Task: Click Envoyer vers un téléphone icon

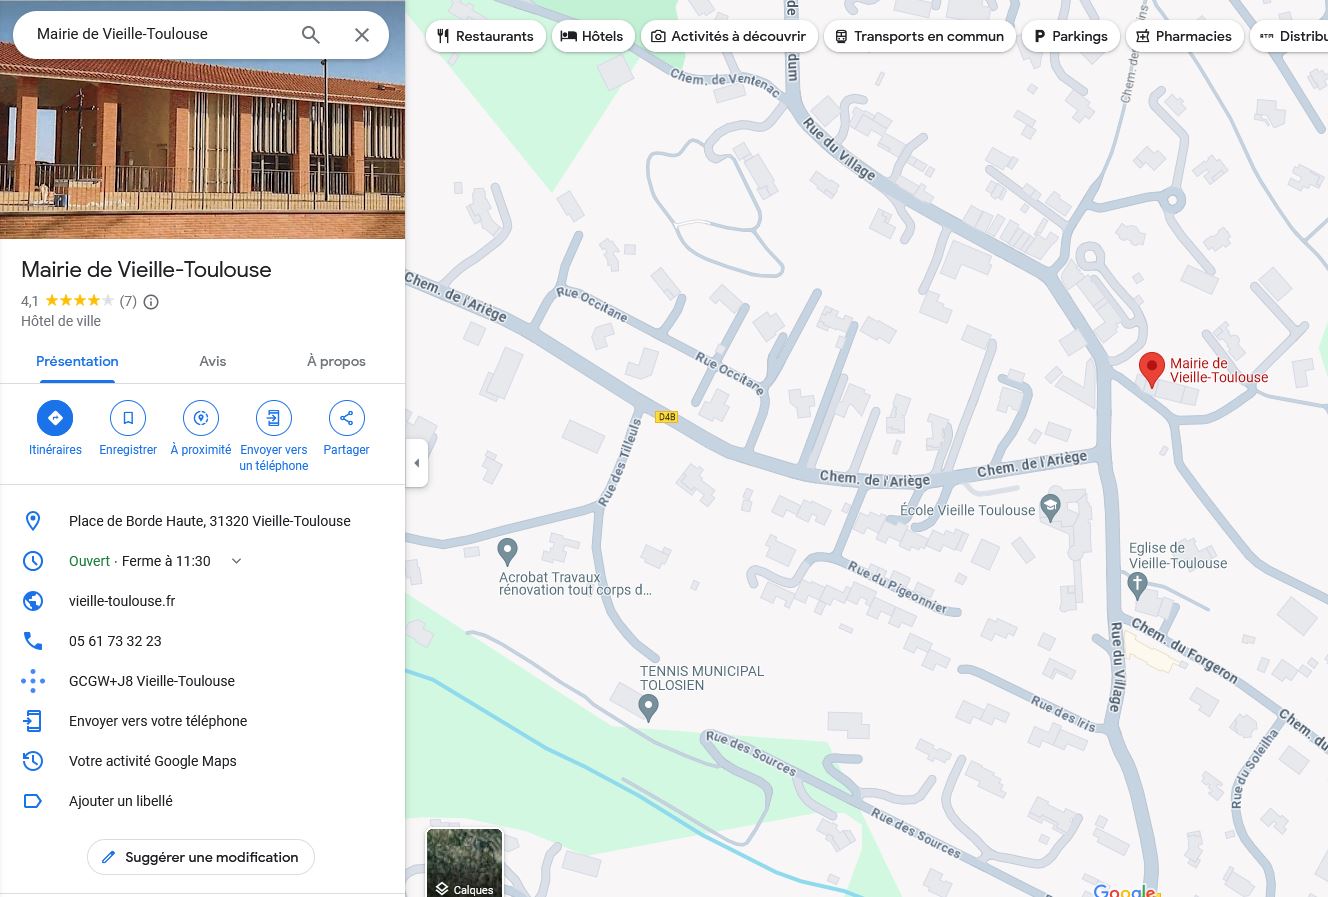Action: click(x=274, y=418)
